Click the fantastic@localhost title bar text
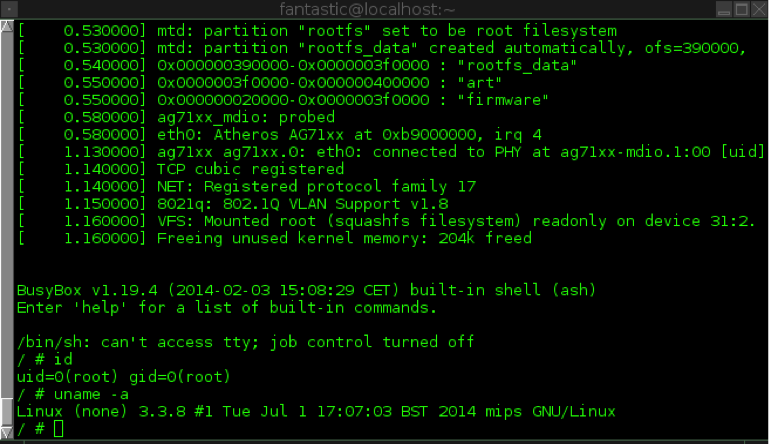The height and width of the screenshot is (445, 769). coord(367,9)
